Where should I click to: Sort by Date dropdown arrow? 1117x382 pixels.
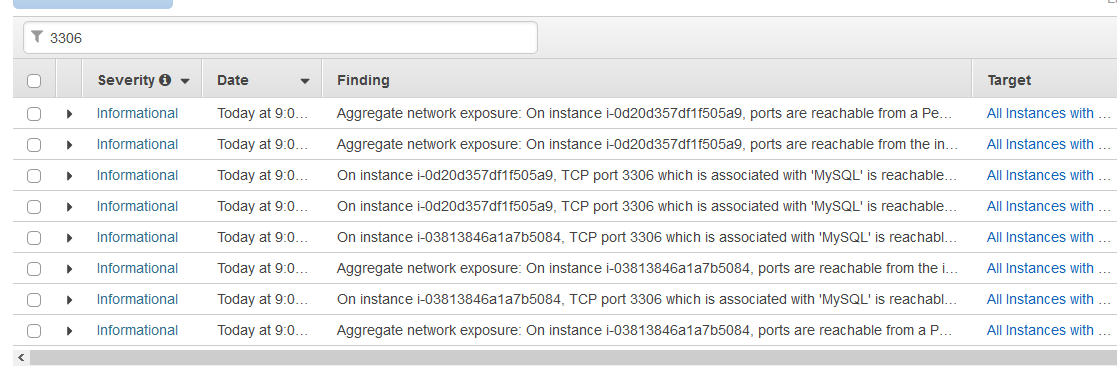tap(305, 81)
